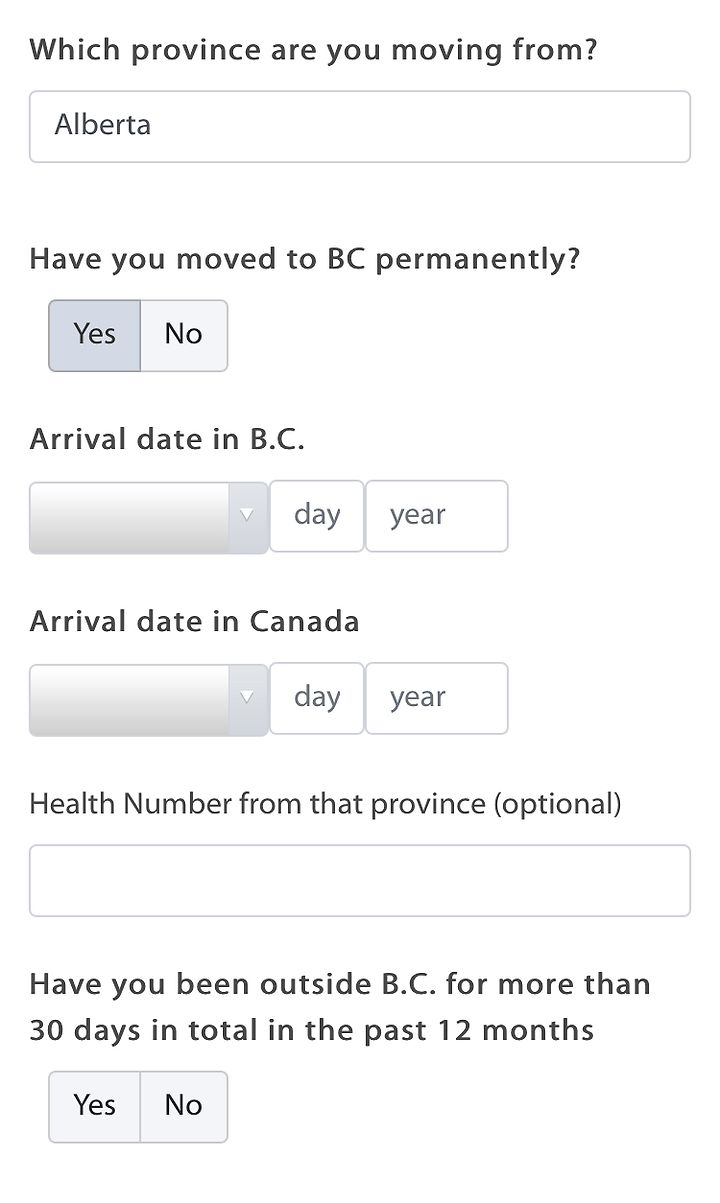The width and height of the screenshot is (720, 1203).
Task: Click the 'Have you moved to BC permanently?' label
Action: [x=305, y=259]
